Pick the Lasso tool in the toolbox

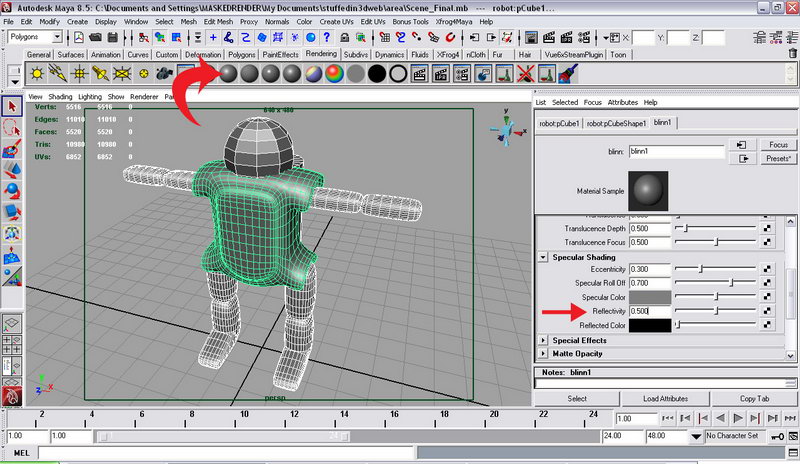pos(12,128)
